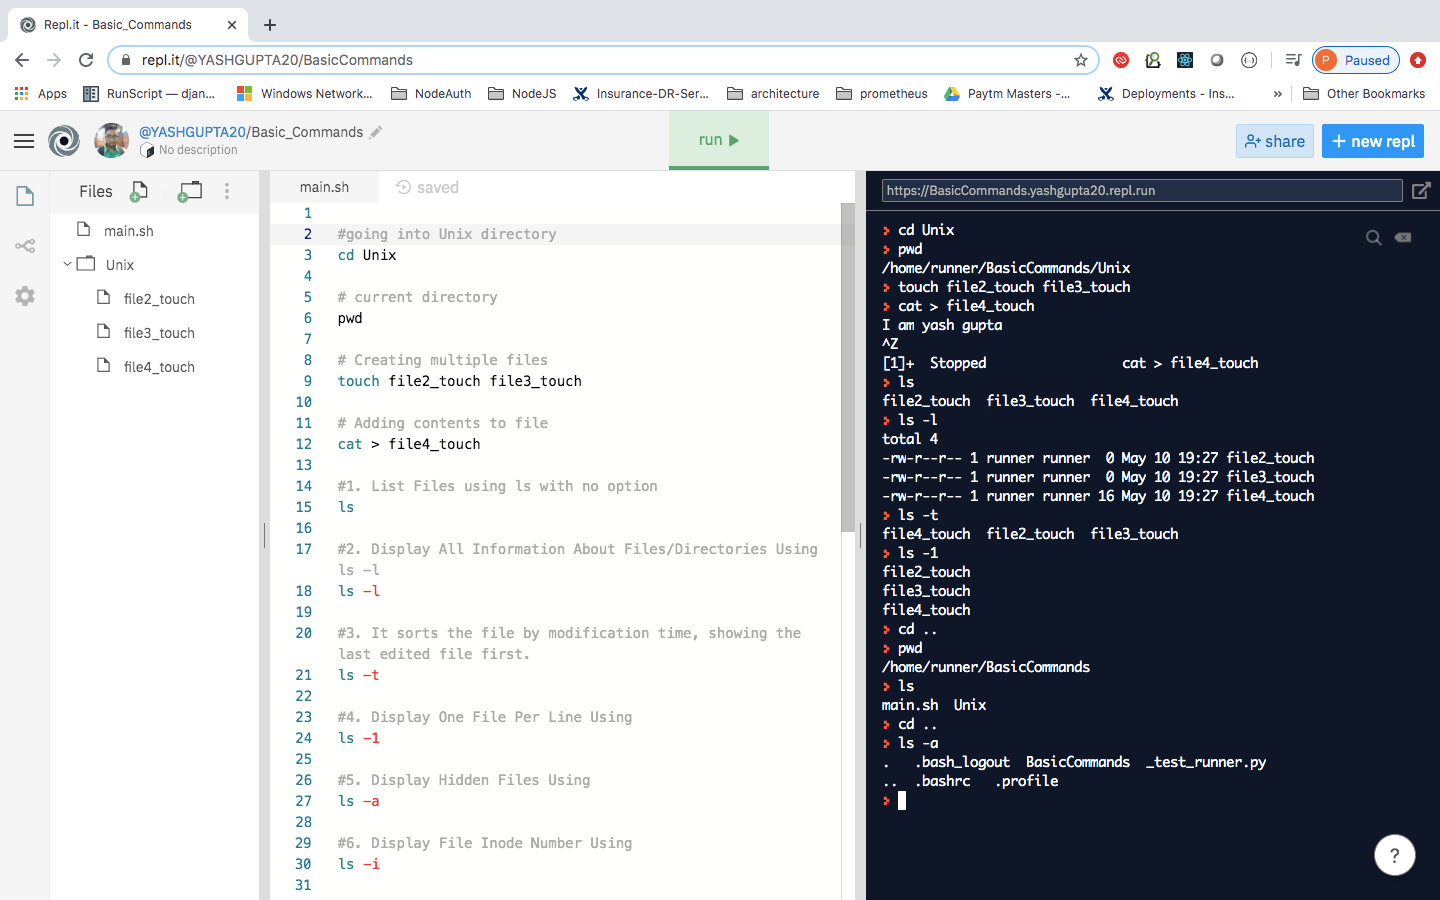1440x900 pixels.
Task: Show more bookmarks chevron
Action: (x=1277, y=93)
